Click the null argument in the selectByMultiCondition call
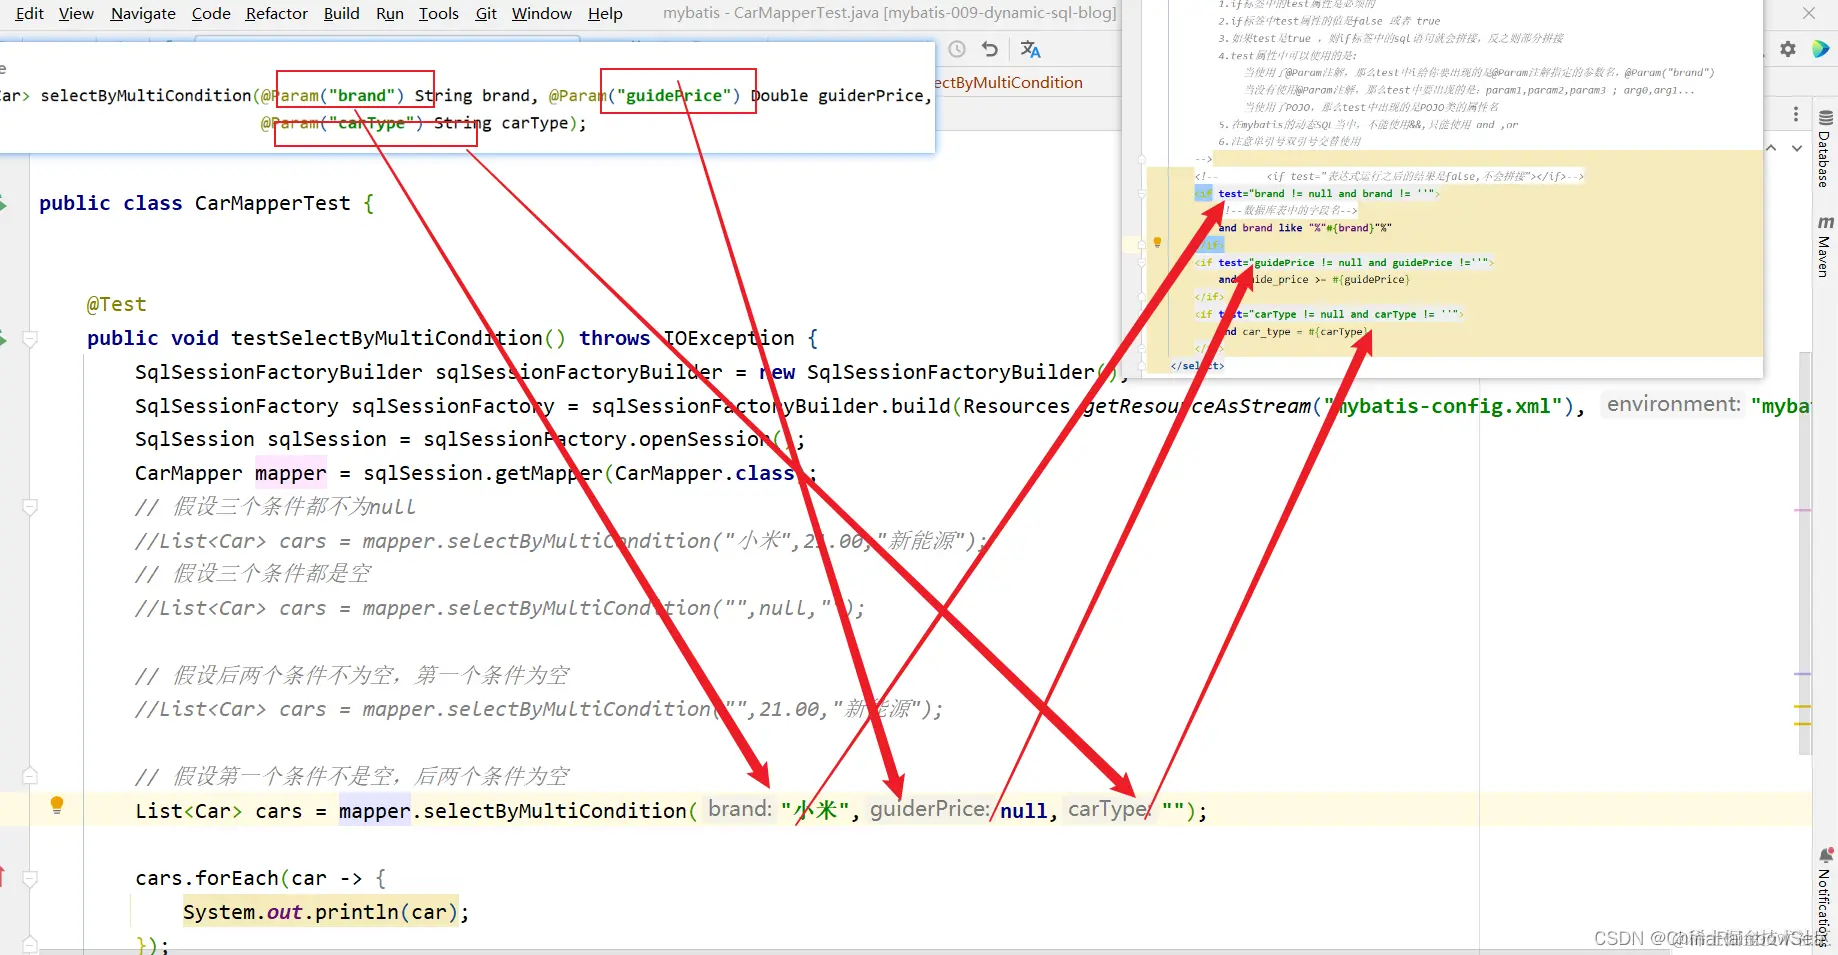The height and width of the screenshot is (955, 1838). pos(1023,811)
